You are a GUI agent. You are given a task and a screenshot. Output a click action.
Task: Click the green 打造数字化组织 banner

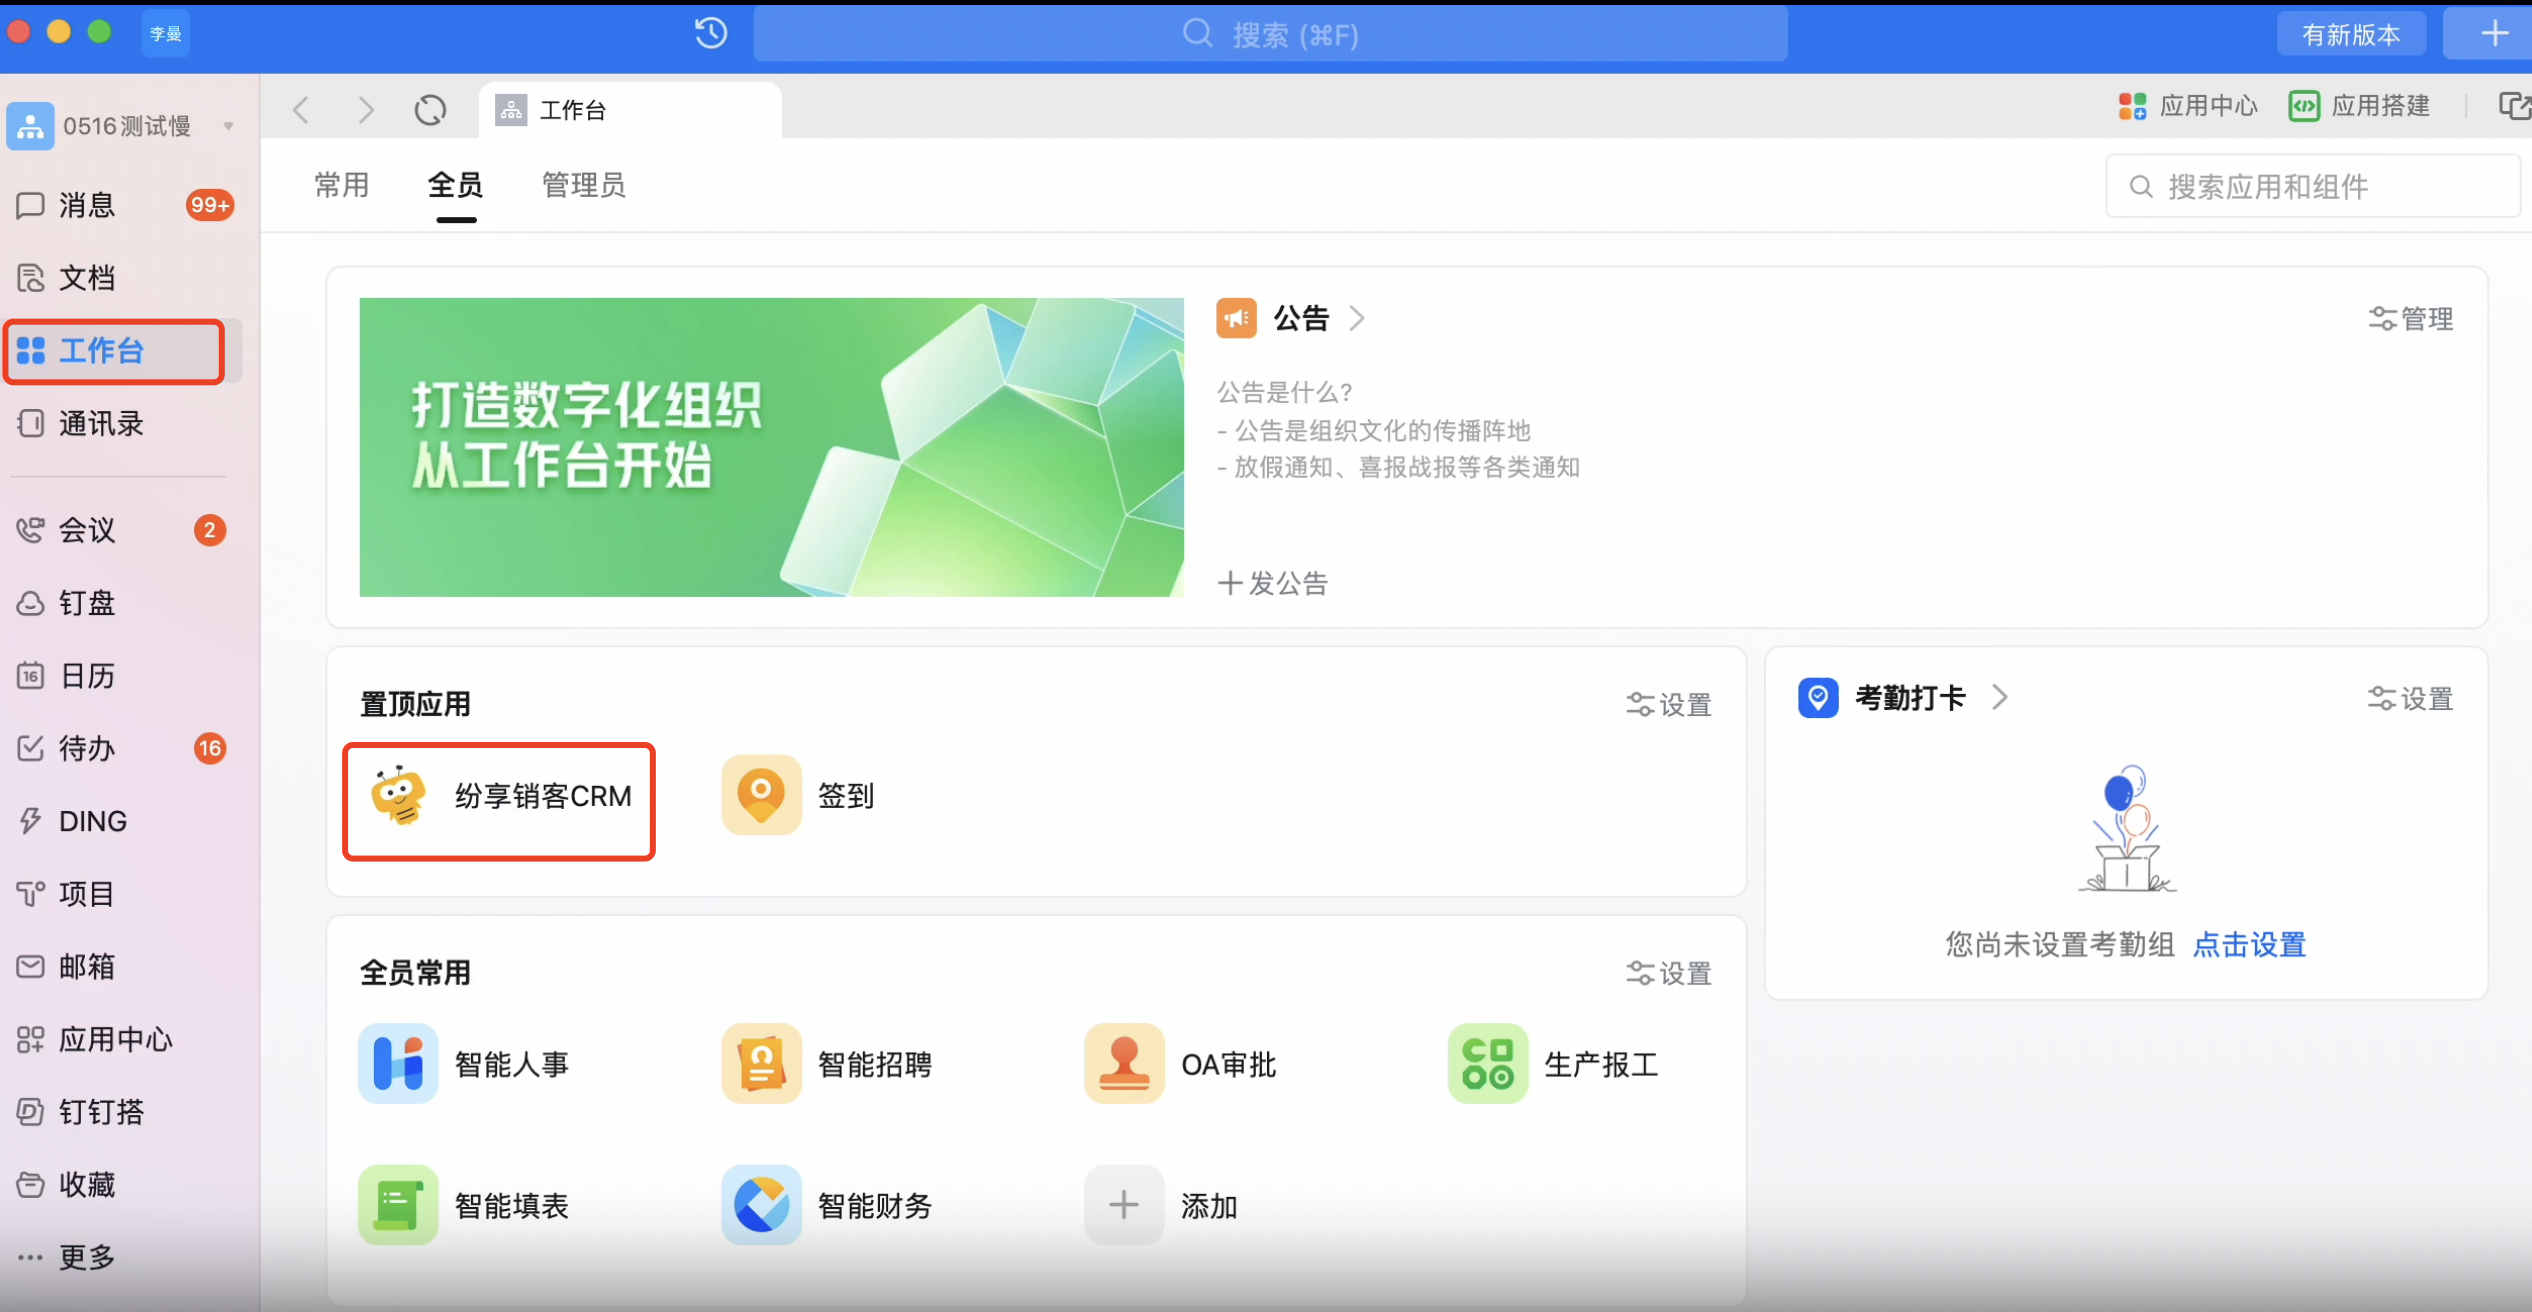click(x=771, y=447)
